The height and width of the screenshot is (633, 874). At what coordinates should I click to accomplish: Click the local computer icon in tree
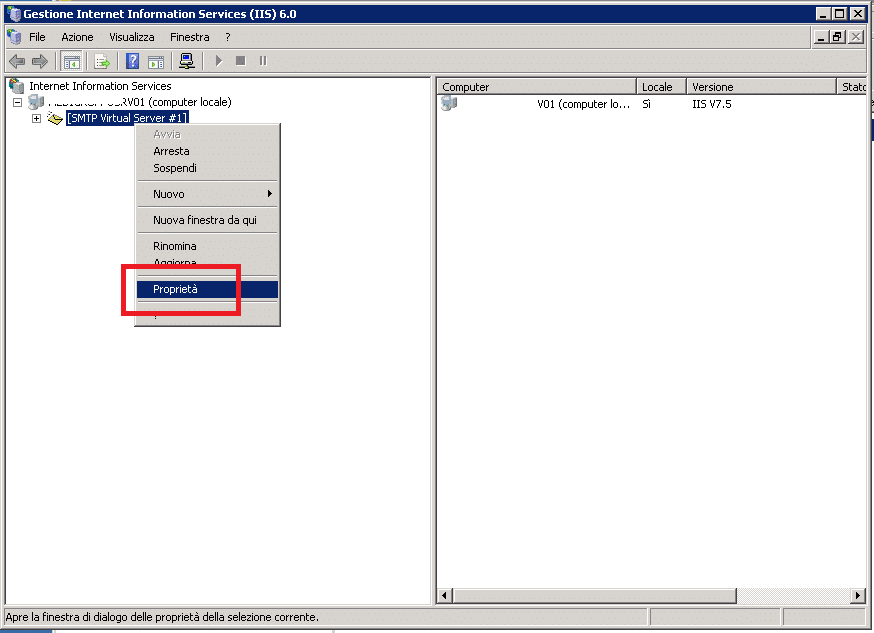pos(36,102)
